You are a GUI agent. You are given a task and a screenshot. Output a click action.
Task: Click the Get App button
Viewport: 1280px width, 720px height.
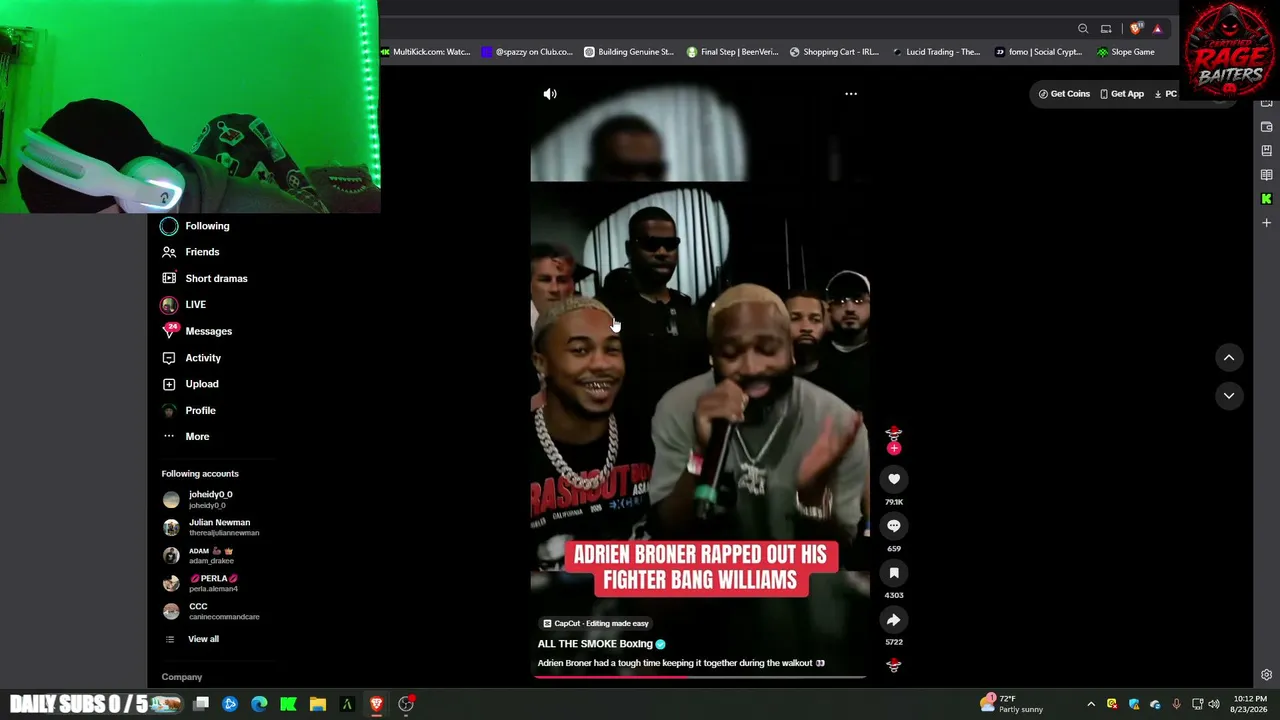tap(1122, 94)
